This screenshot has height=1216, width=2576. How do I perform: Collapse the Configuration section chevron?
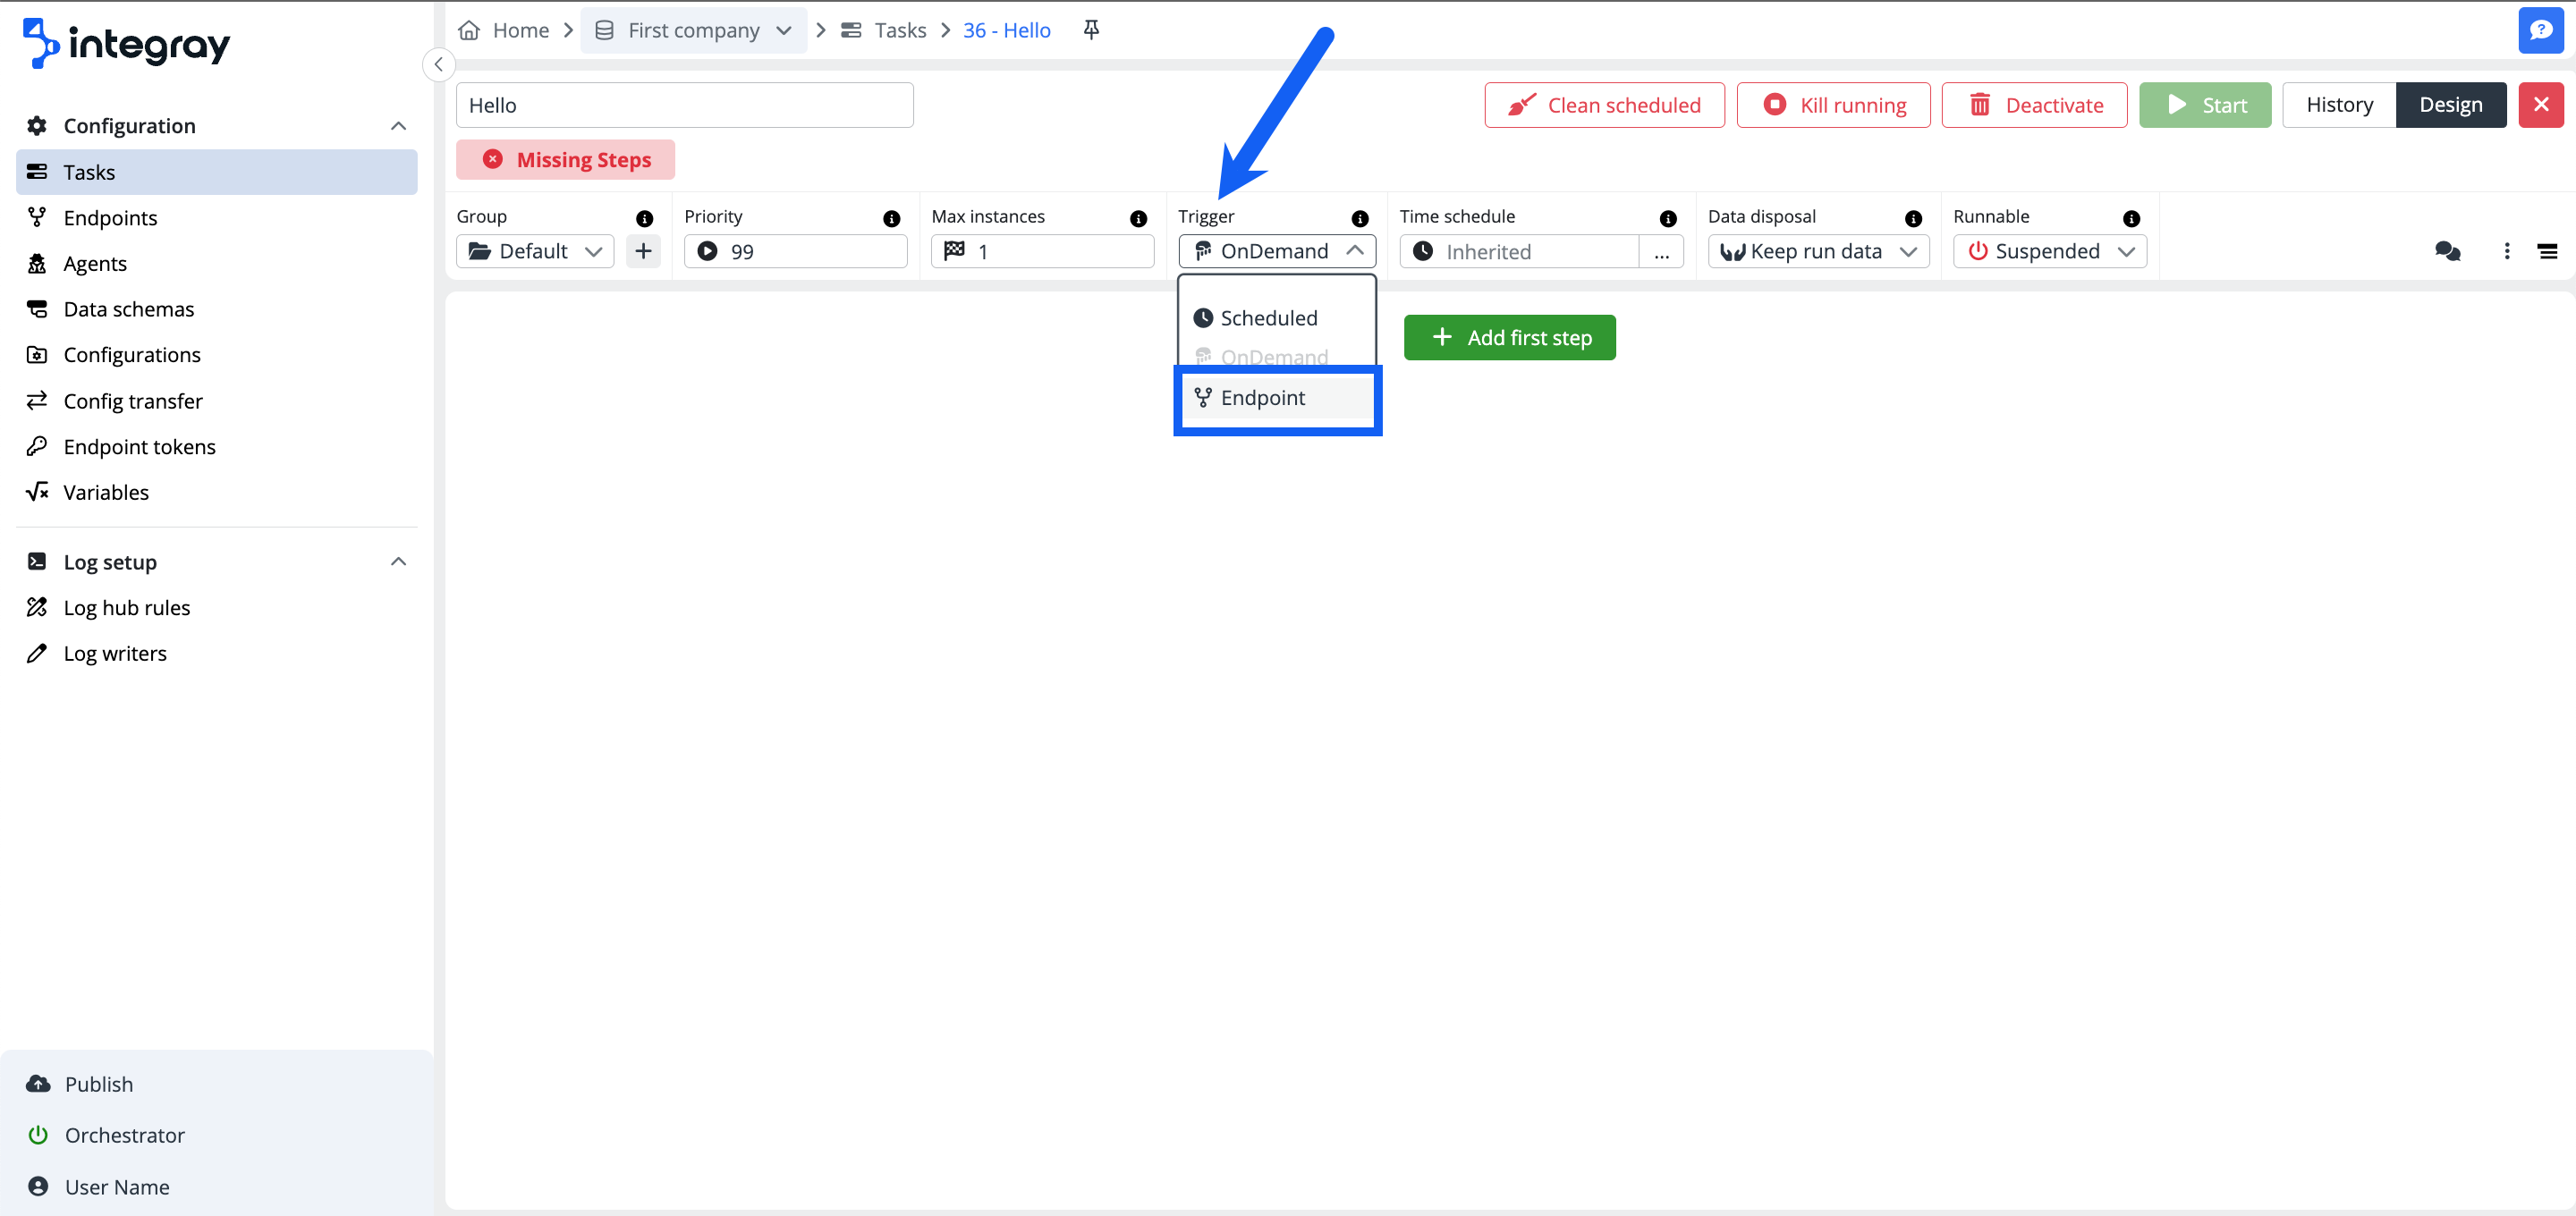click(x=398, y=125)
